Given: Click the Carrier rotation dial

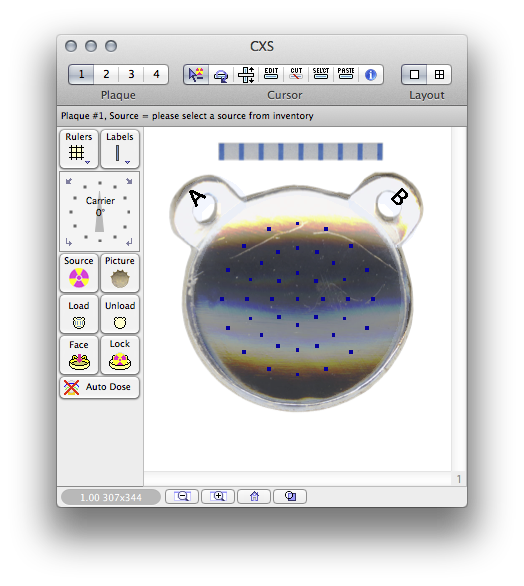Looking at the screenshot, I should (x=99, y=212).
